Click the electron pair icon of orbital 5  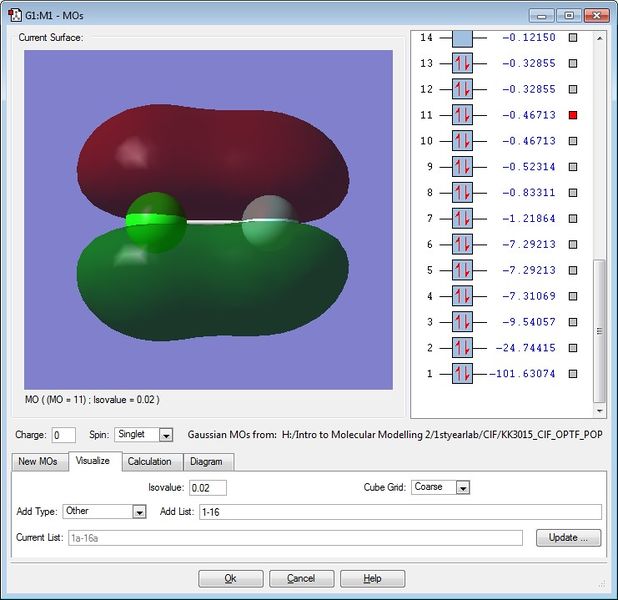point(462,271)
